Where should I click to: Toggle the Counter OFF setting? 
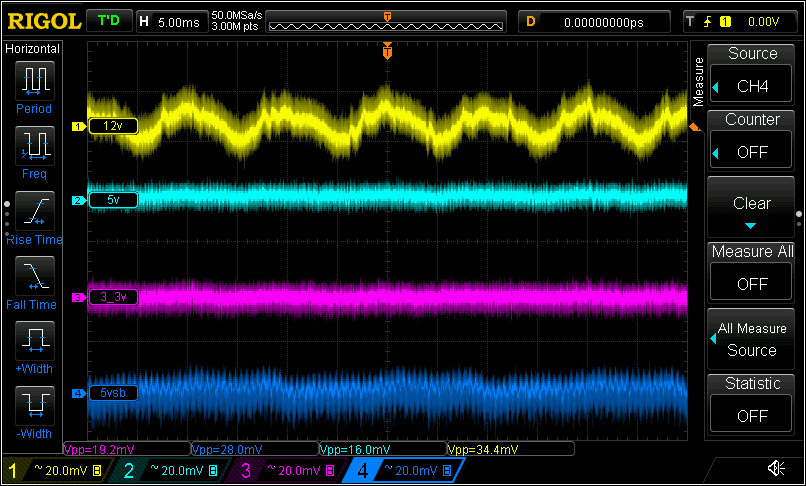tap(750, 139)
